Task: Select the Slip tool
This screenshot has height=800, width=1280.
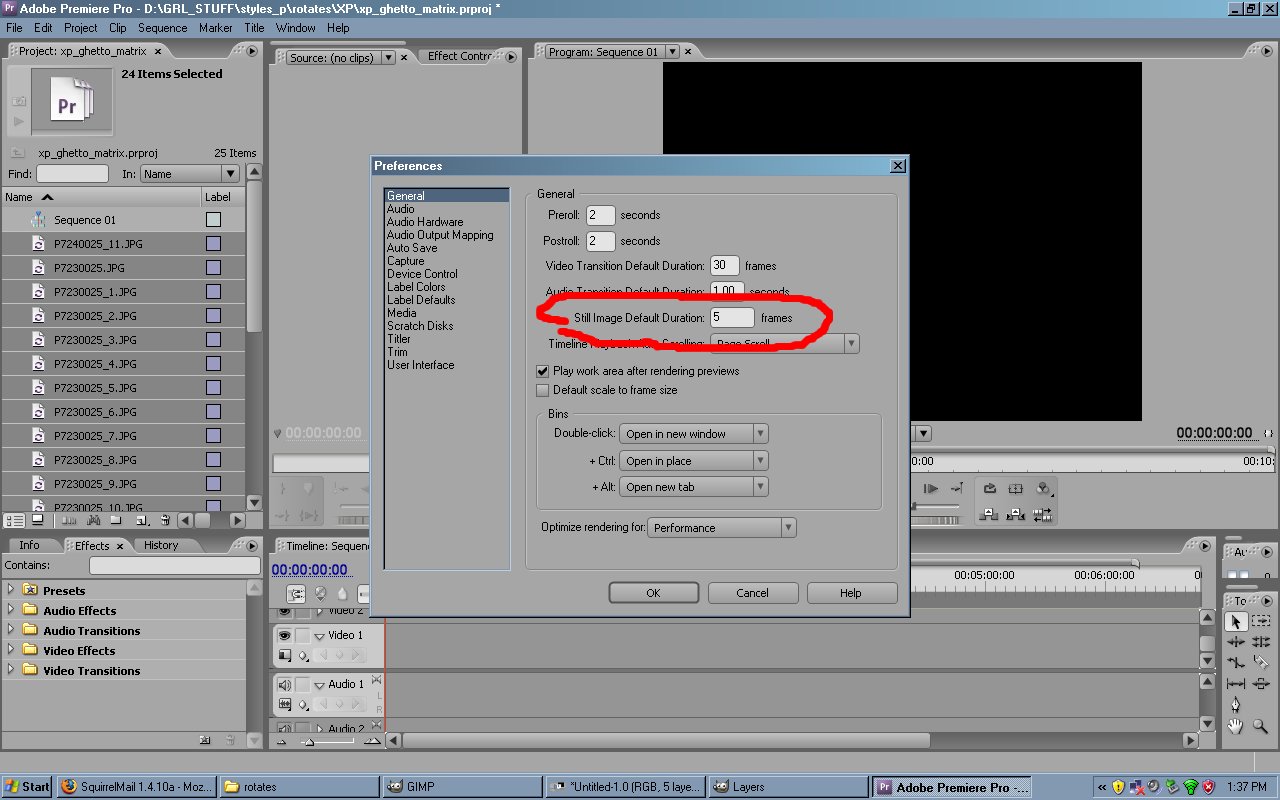Action: tap(1236, 684)
